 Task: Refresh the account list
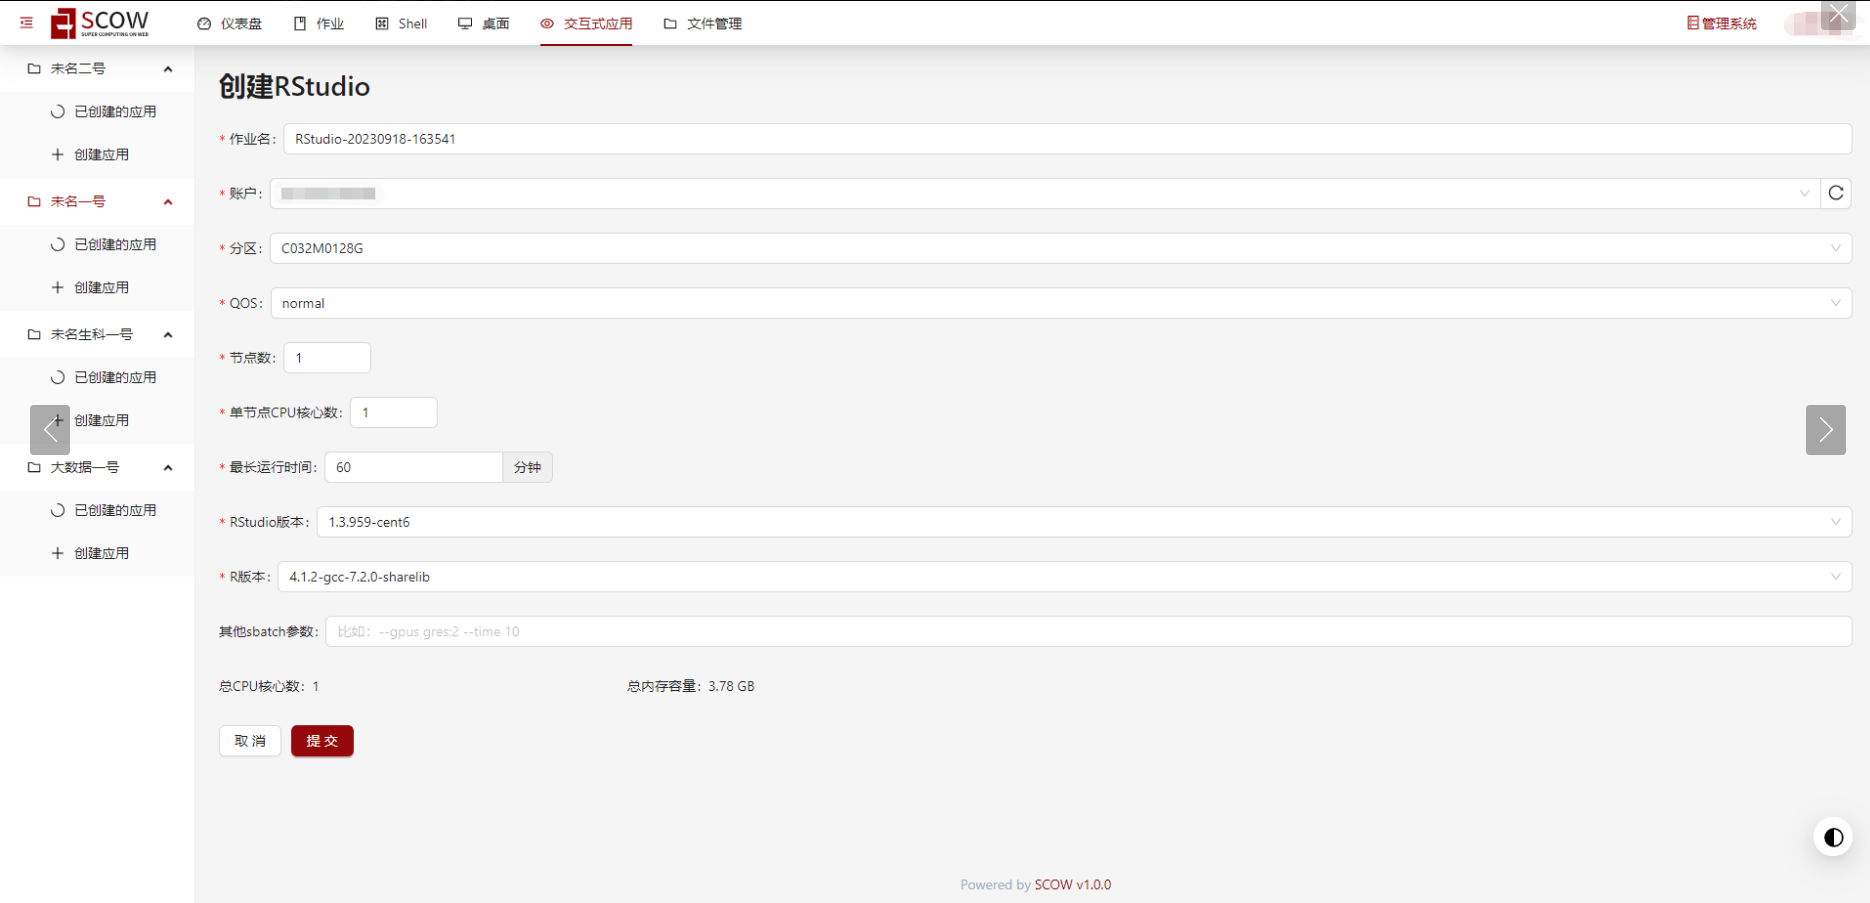[x=1836, y=194]
